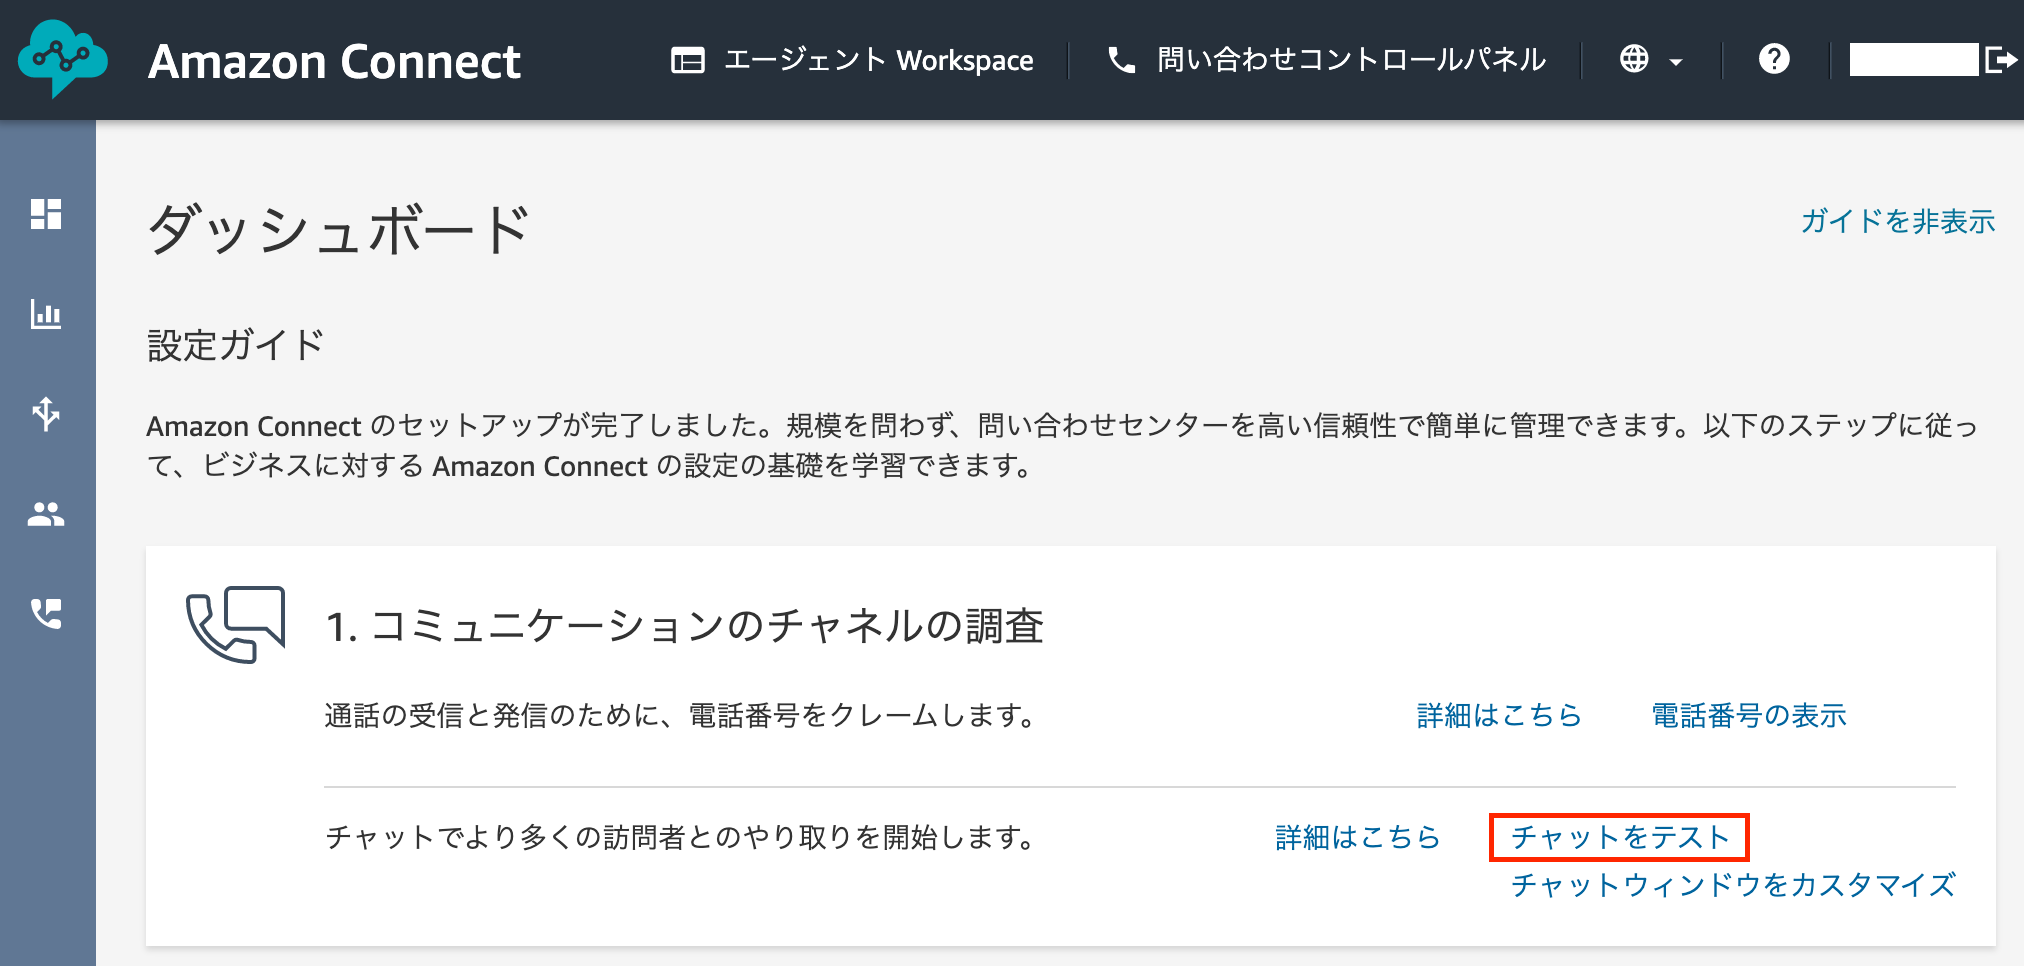This screenshot has height=966, width=2024.
Task: Click the Amazon Connect cloud logo
Action: pyautogui.click(x=62, y=58)
